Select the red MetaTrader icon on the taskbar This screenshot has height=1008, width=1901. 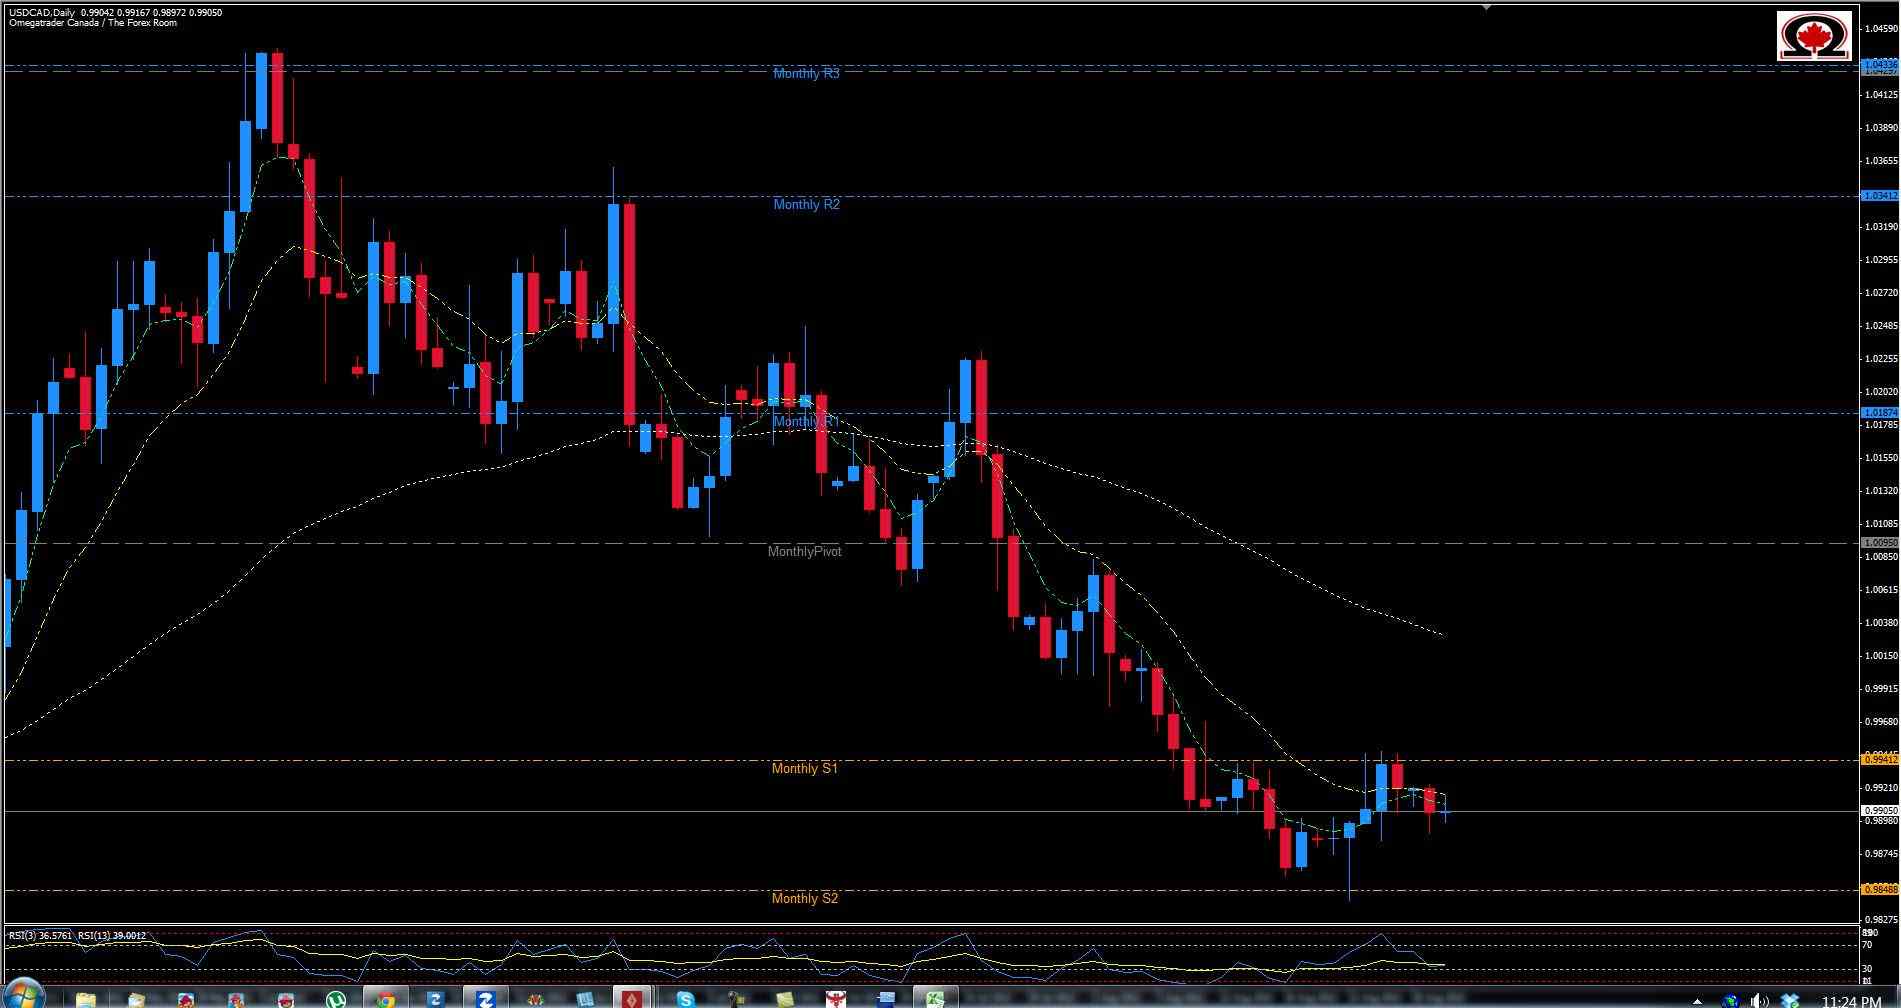tap(632, 998)
